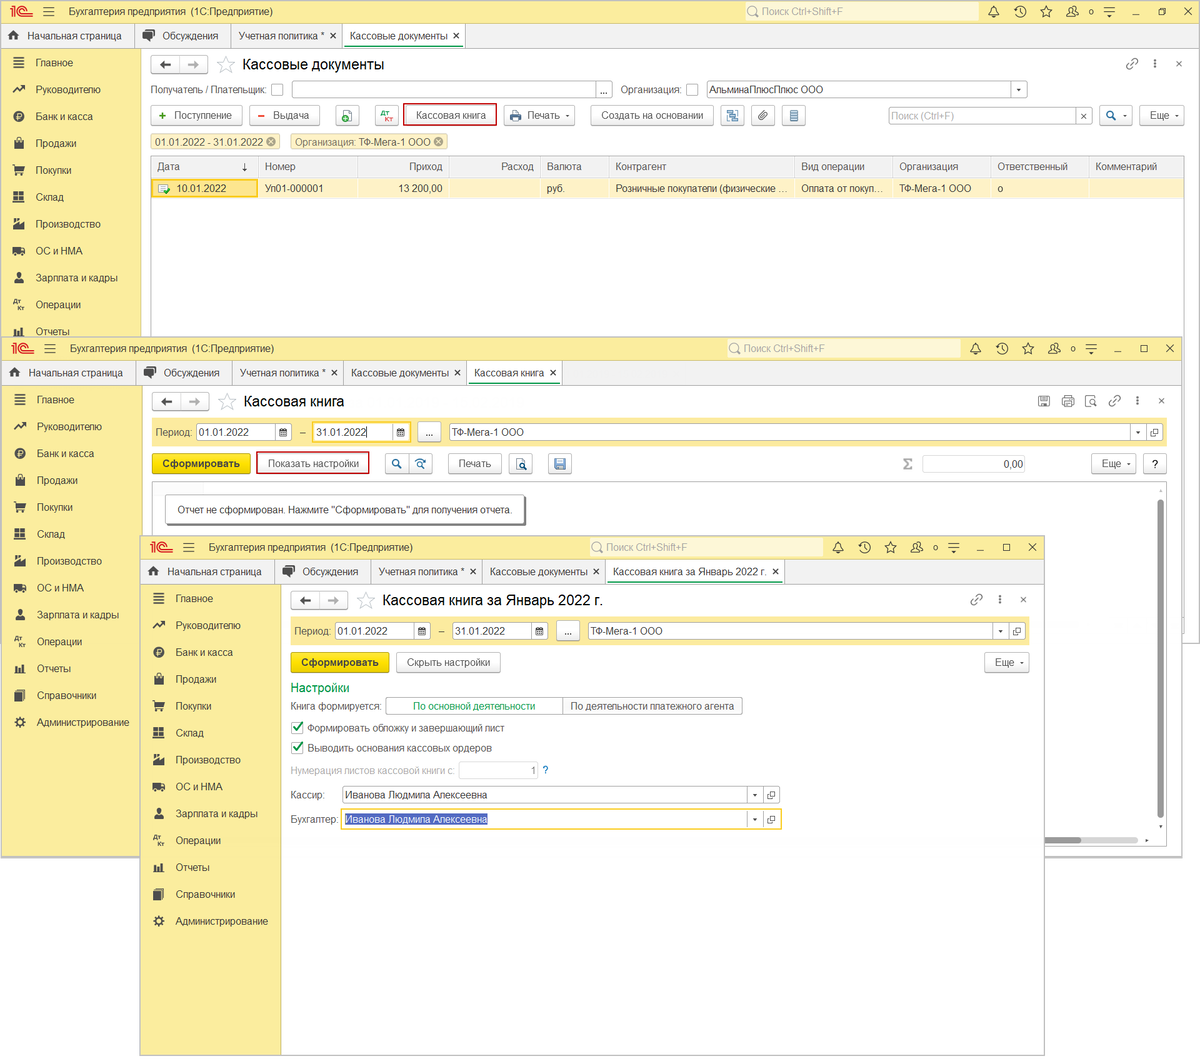Click the notifications bell in the back Кассовые документы window
The height and width of the screenshot is (1061, 1200).
point(993,12)
